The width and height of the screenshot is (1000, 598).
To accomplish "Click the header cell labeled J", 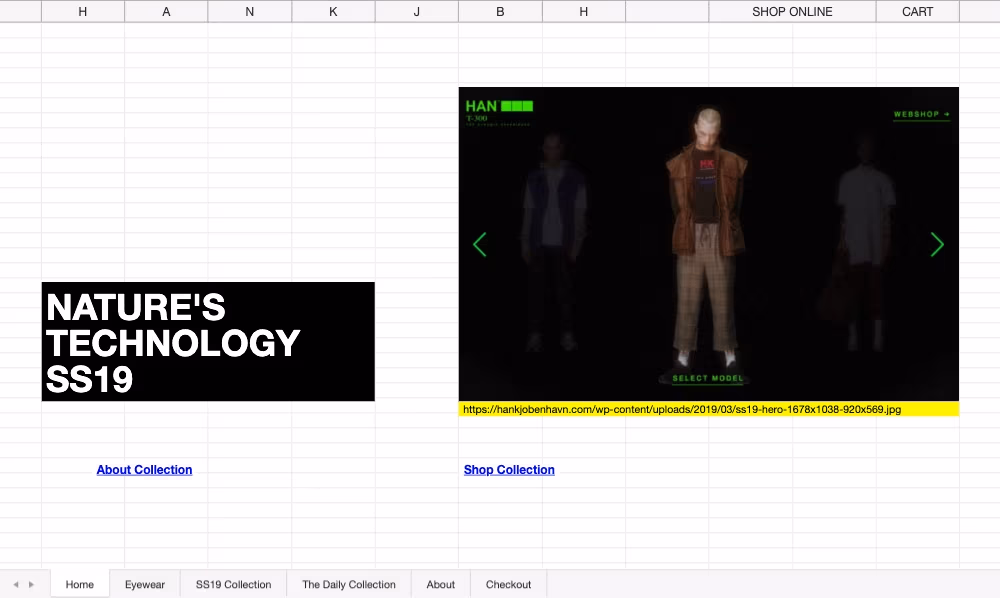I will coord(416,11).
